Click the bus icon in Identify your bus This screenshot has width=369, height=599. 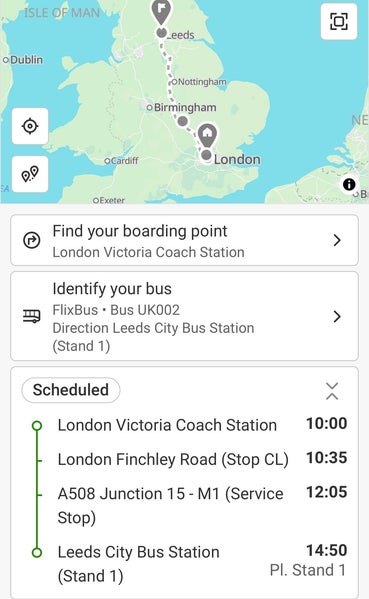pyautogui.click(x=32, y=316)
